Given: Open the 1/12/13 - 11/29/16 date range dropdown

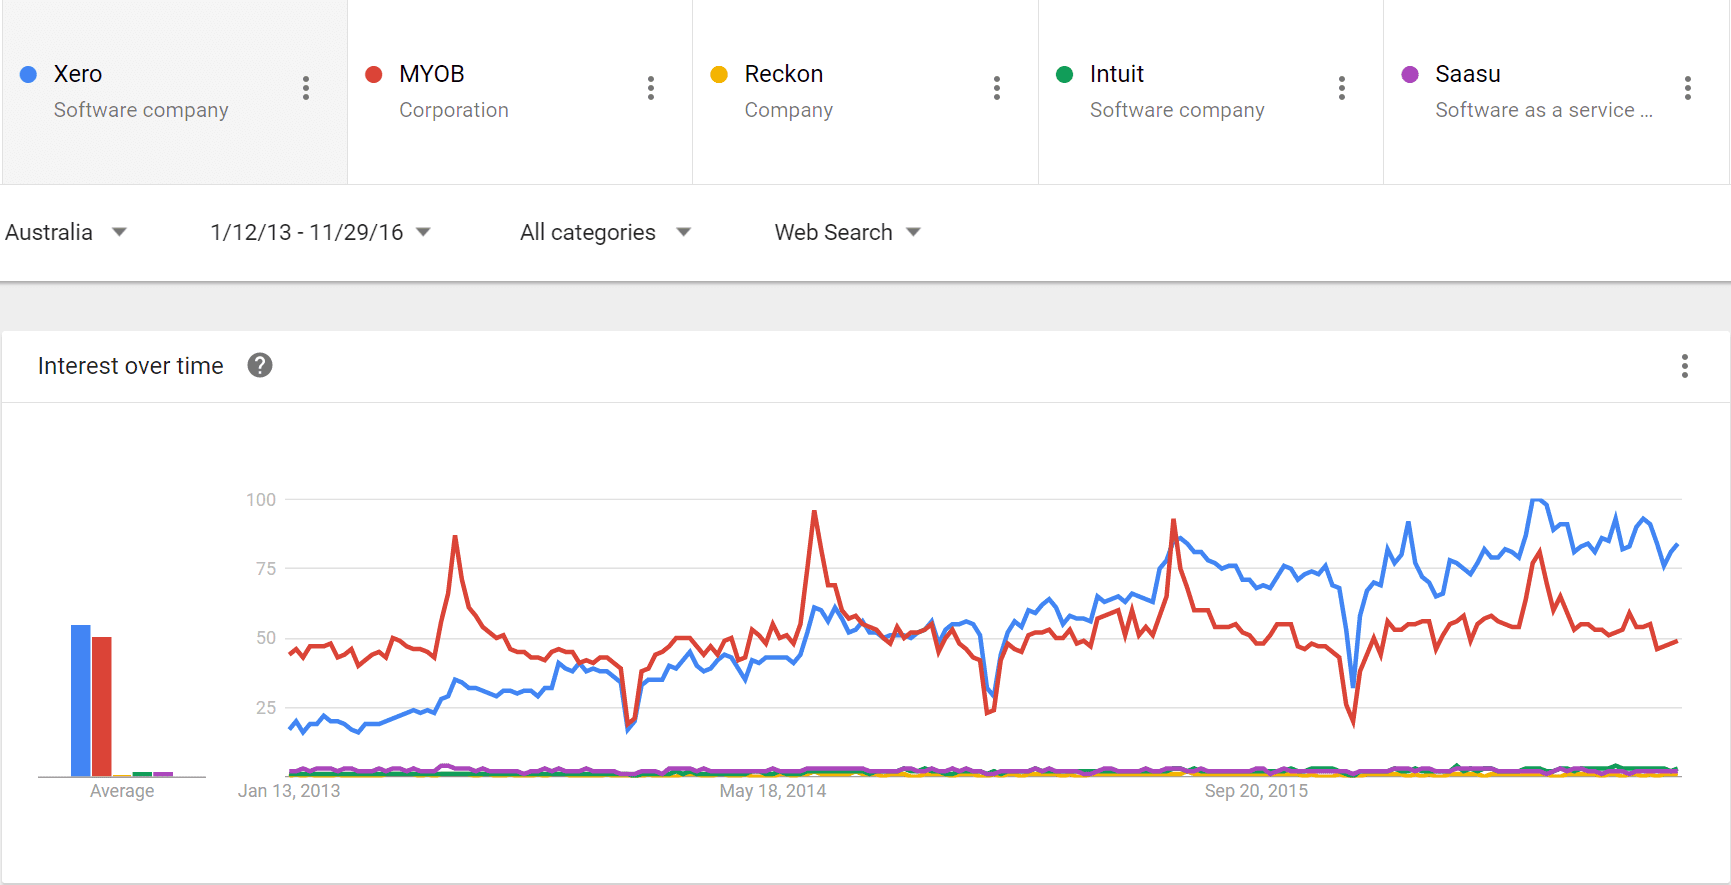Looking at the screenshot, I should click(320, 232).
